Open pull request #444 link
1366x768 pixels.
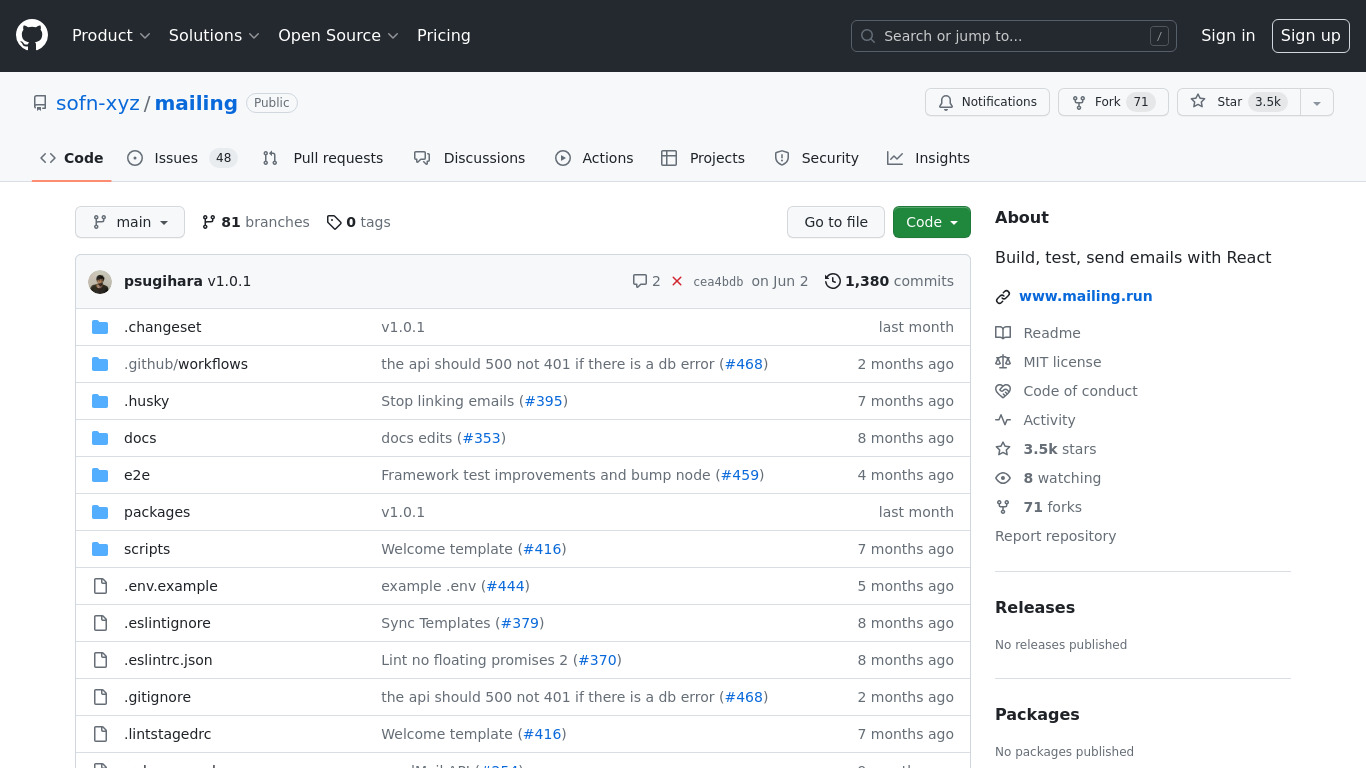click(x=505, y=586)
